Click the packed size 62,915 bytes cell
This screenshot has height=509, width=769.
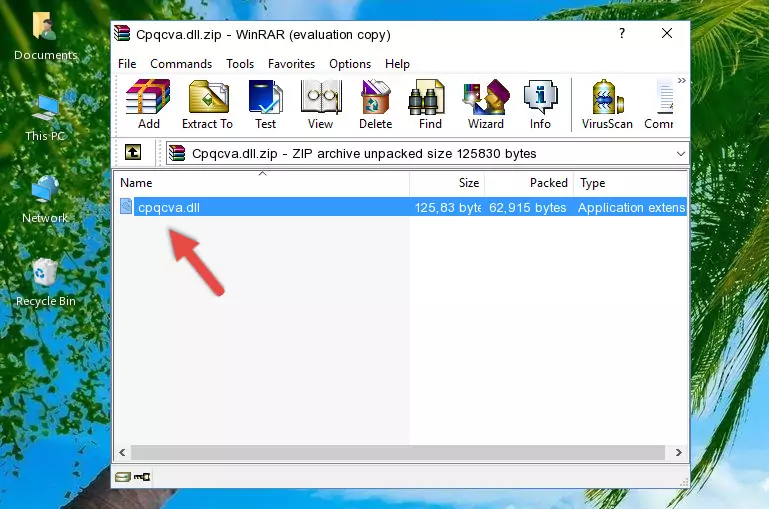click(x=527, y=207)
